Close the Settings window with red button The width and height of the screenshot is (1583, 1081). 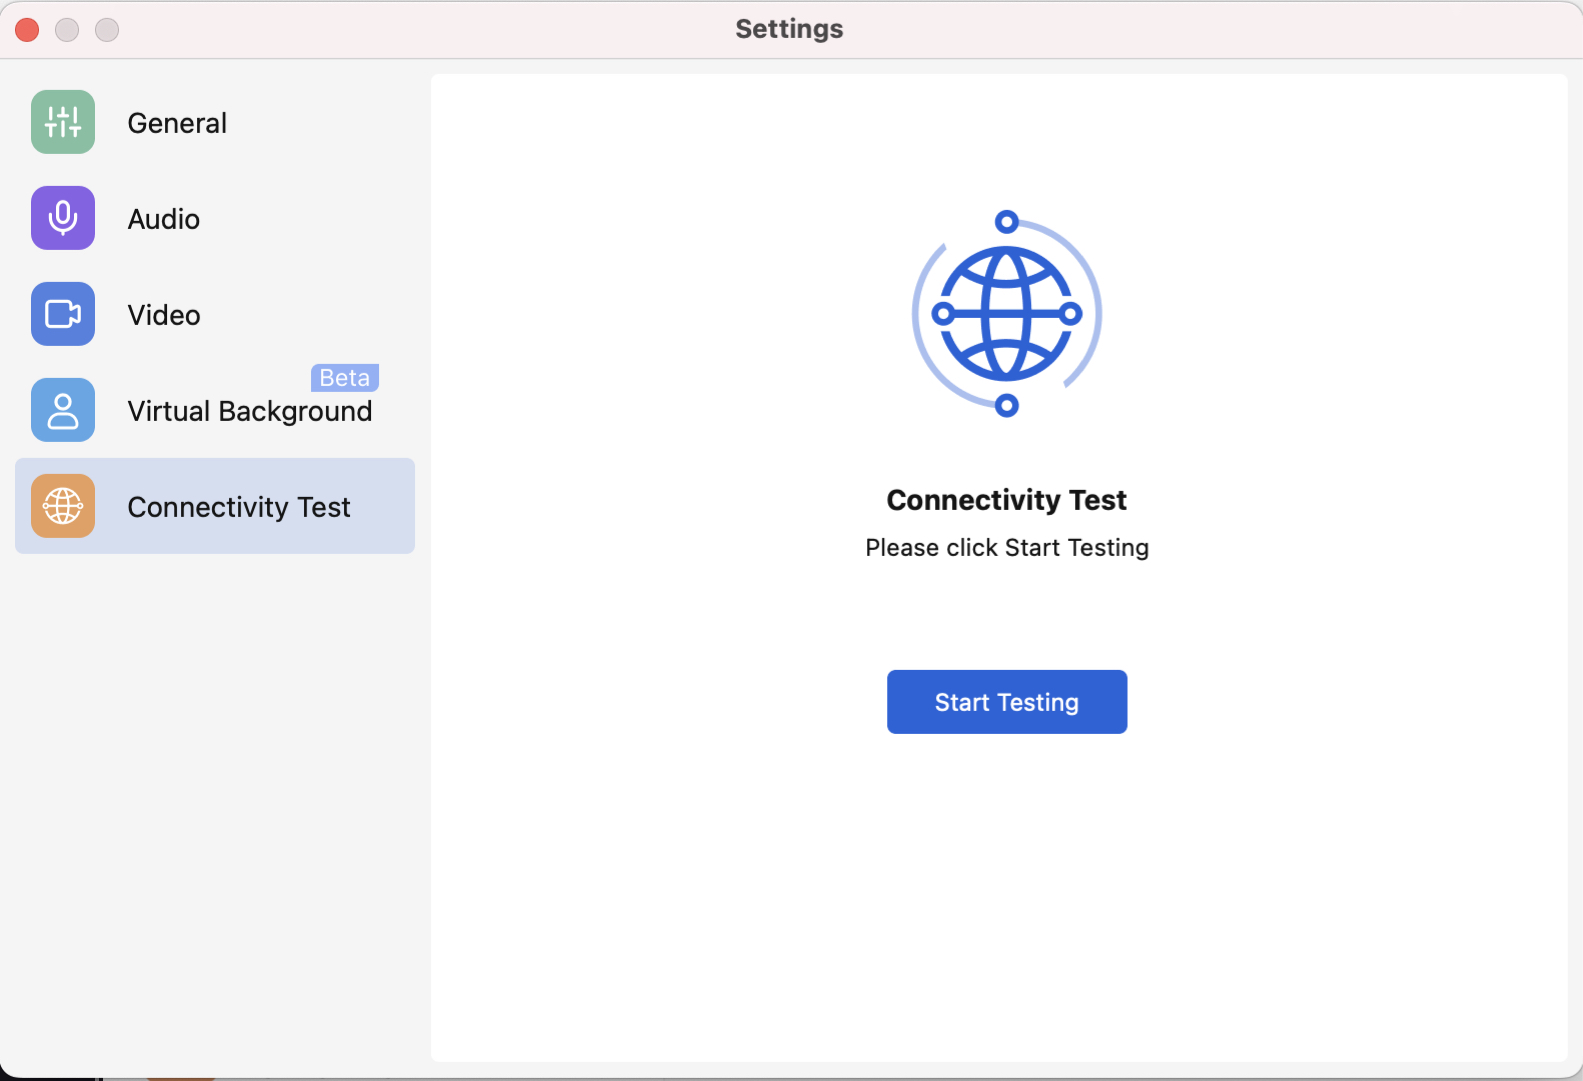(28, 30)
